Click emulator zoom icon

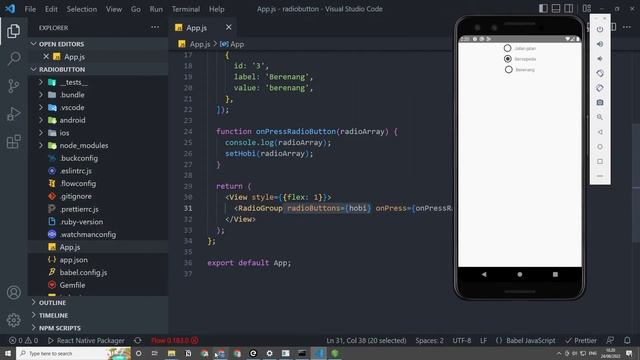pyautogui.click(x=600, y=117)
